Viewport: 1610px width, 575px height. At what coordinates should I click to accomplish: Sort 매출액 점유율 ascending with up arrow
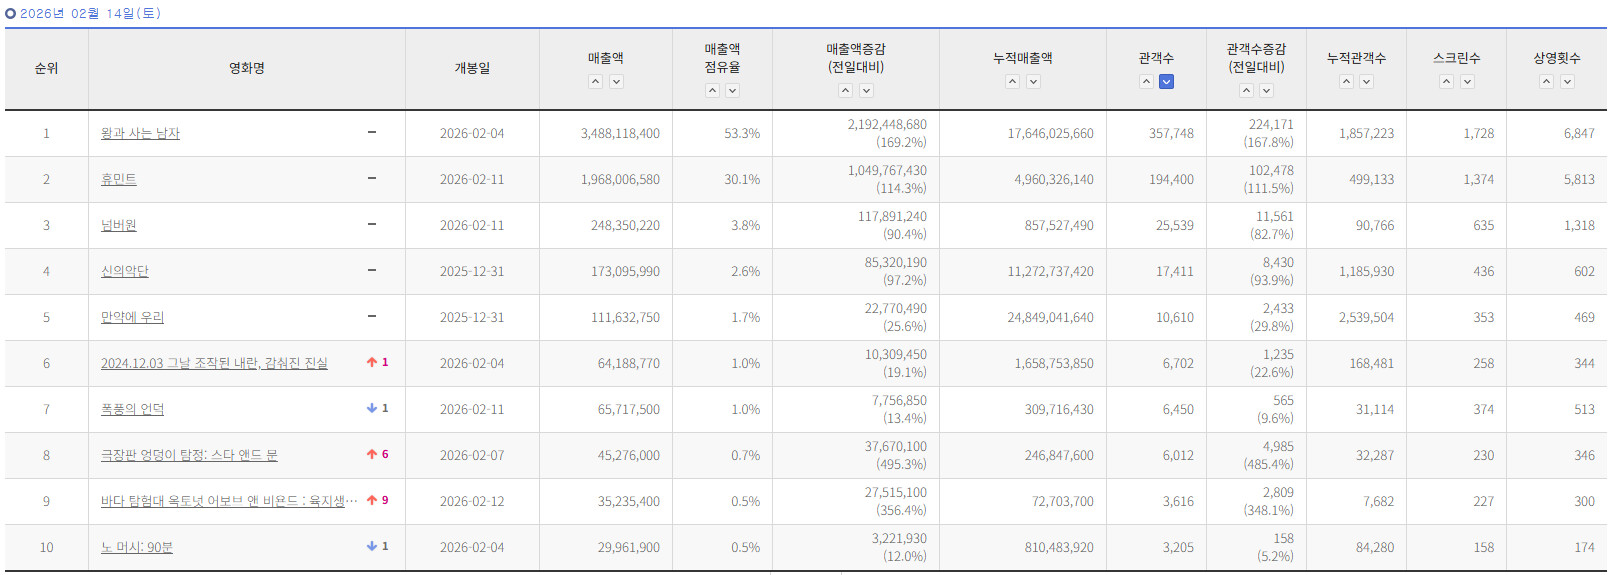(712, 90)
